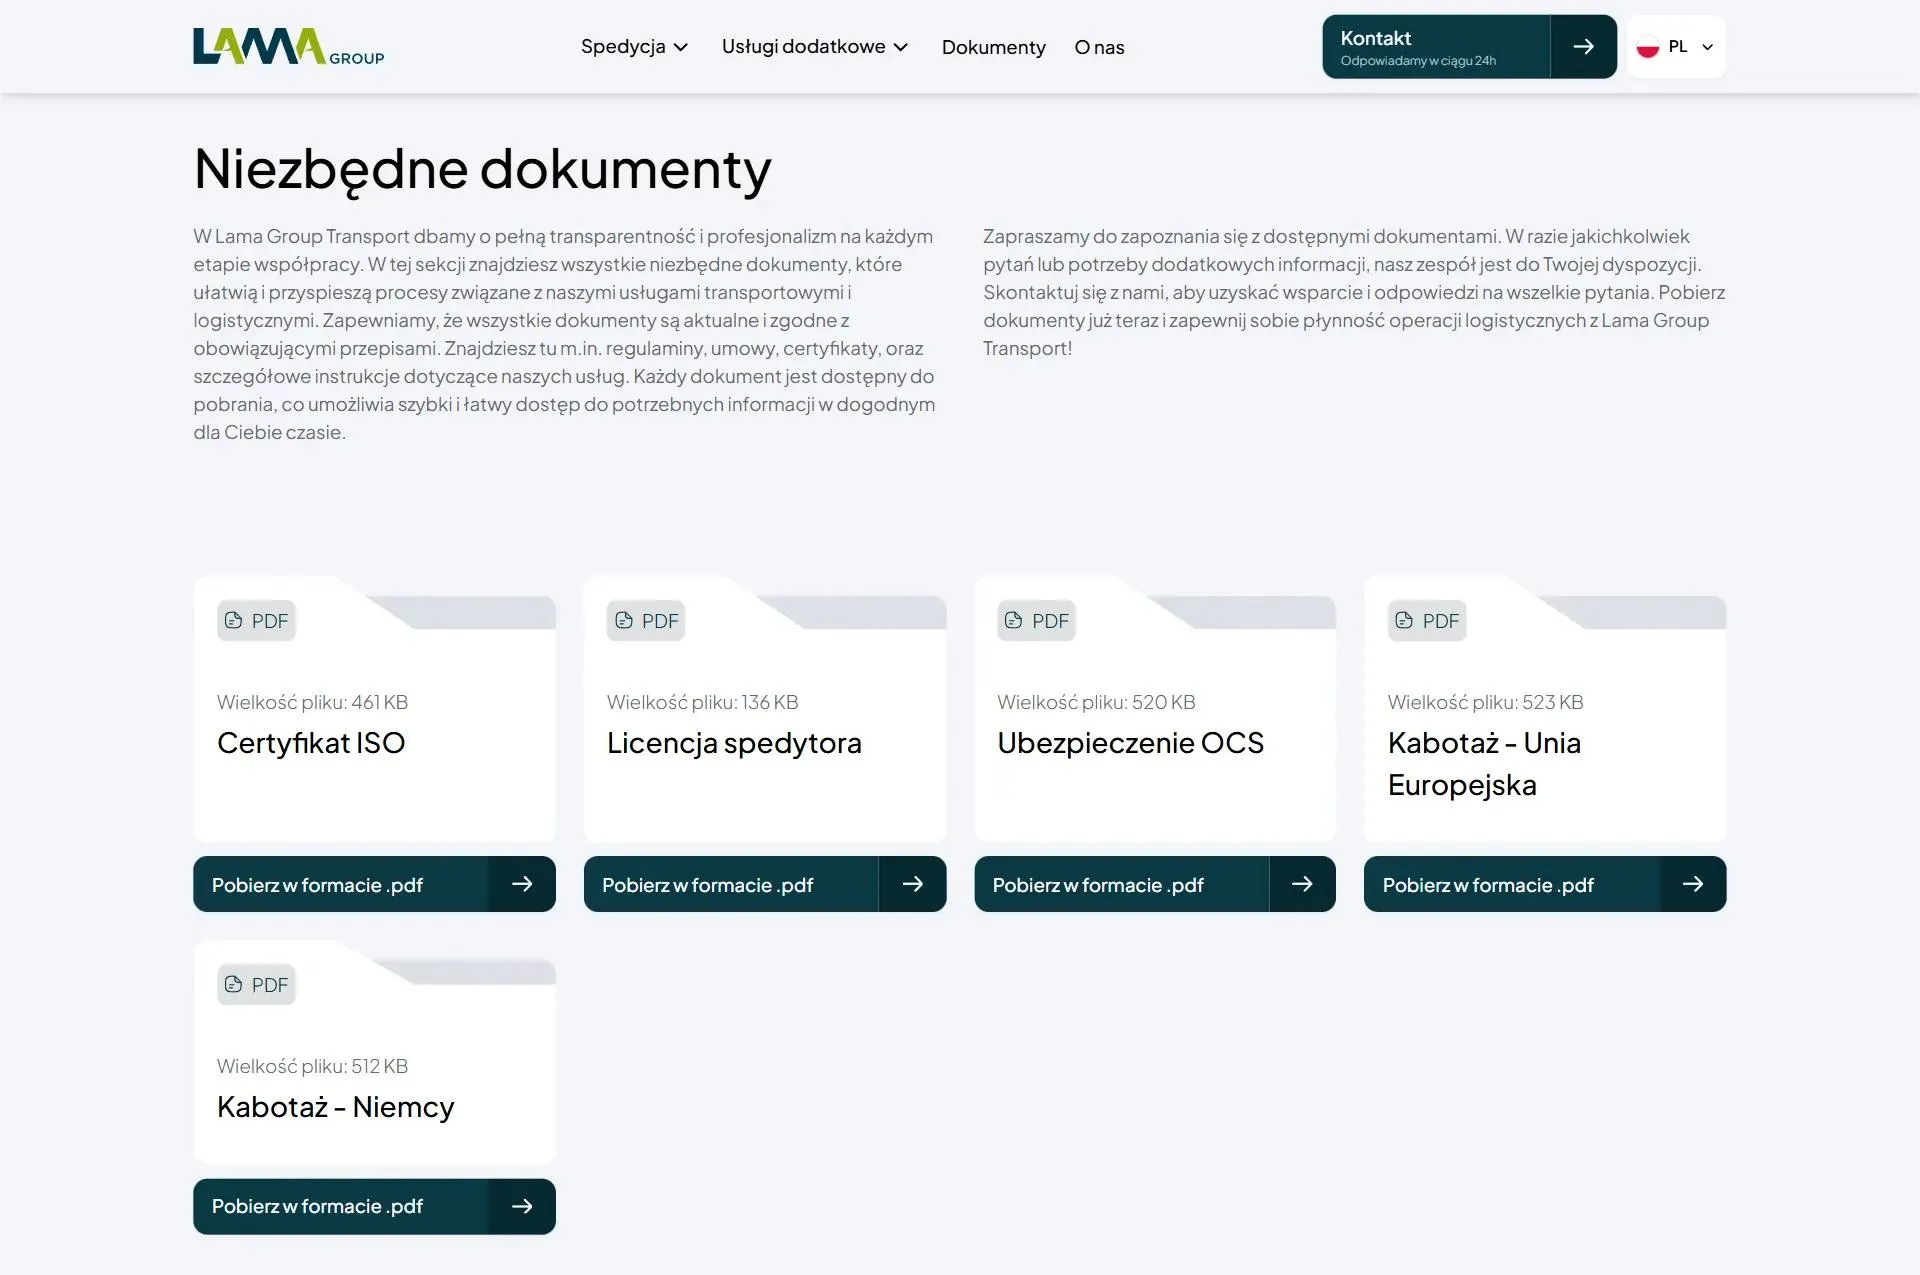Click the arrow icon in the Kontakt button

[1583, 47]
